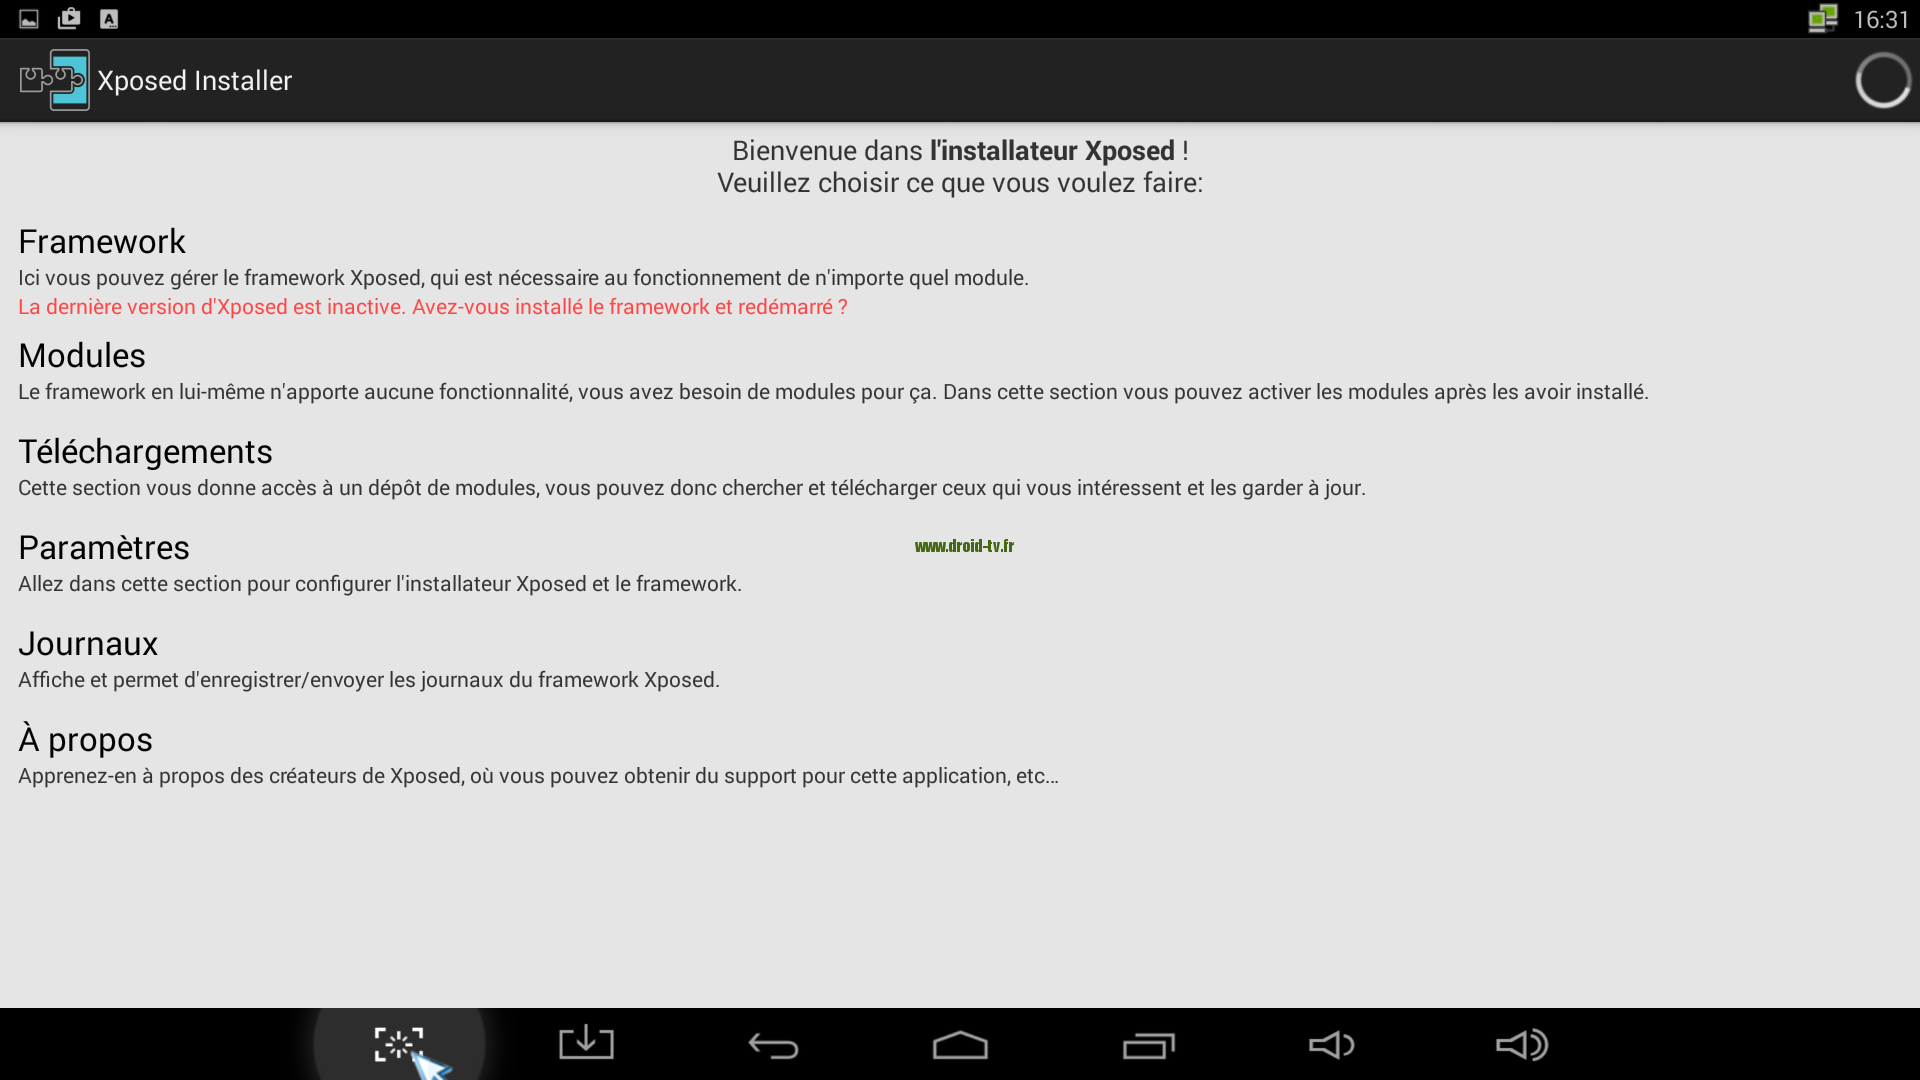
Task: Navigate back using back arrow
Action: [x=771, y=1043]
